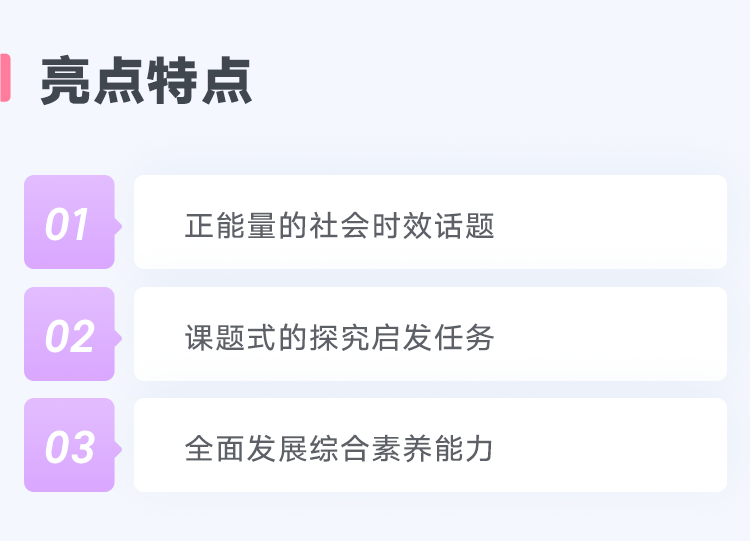The image size is (750, 541).
Task: Click the pink bar beside 亮点特点
Action: (x=5, y=78)
